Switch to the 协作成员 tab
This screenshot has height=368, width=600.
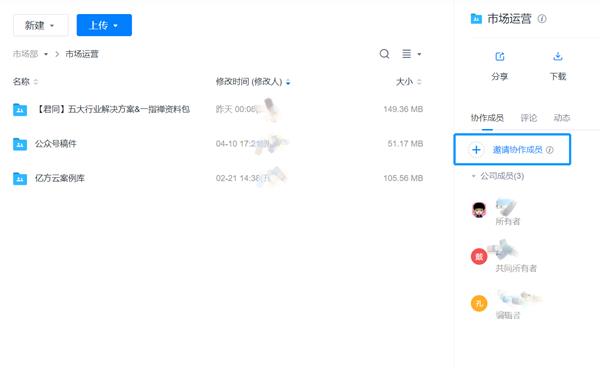click(x=487, y=118)
